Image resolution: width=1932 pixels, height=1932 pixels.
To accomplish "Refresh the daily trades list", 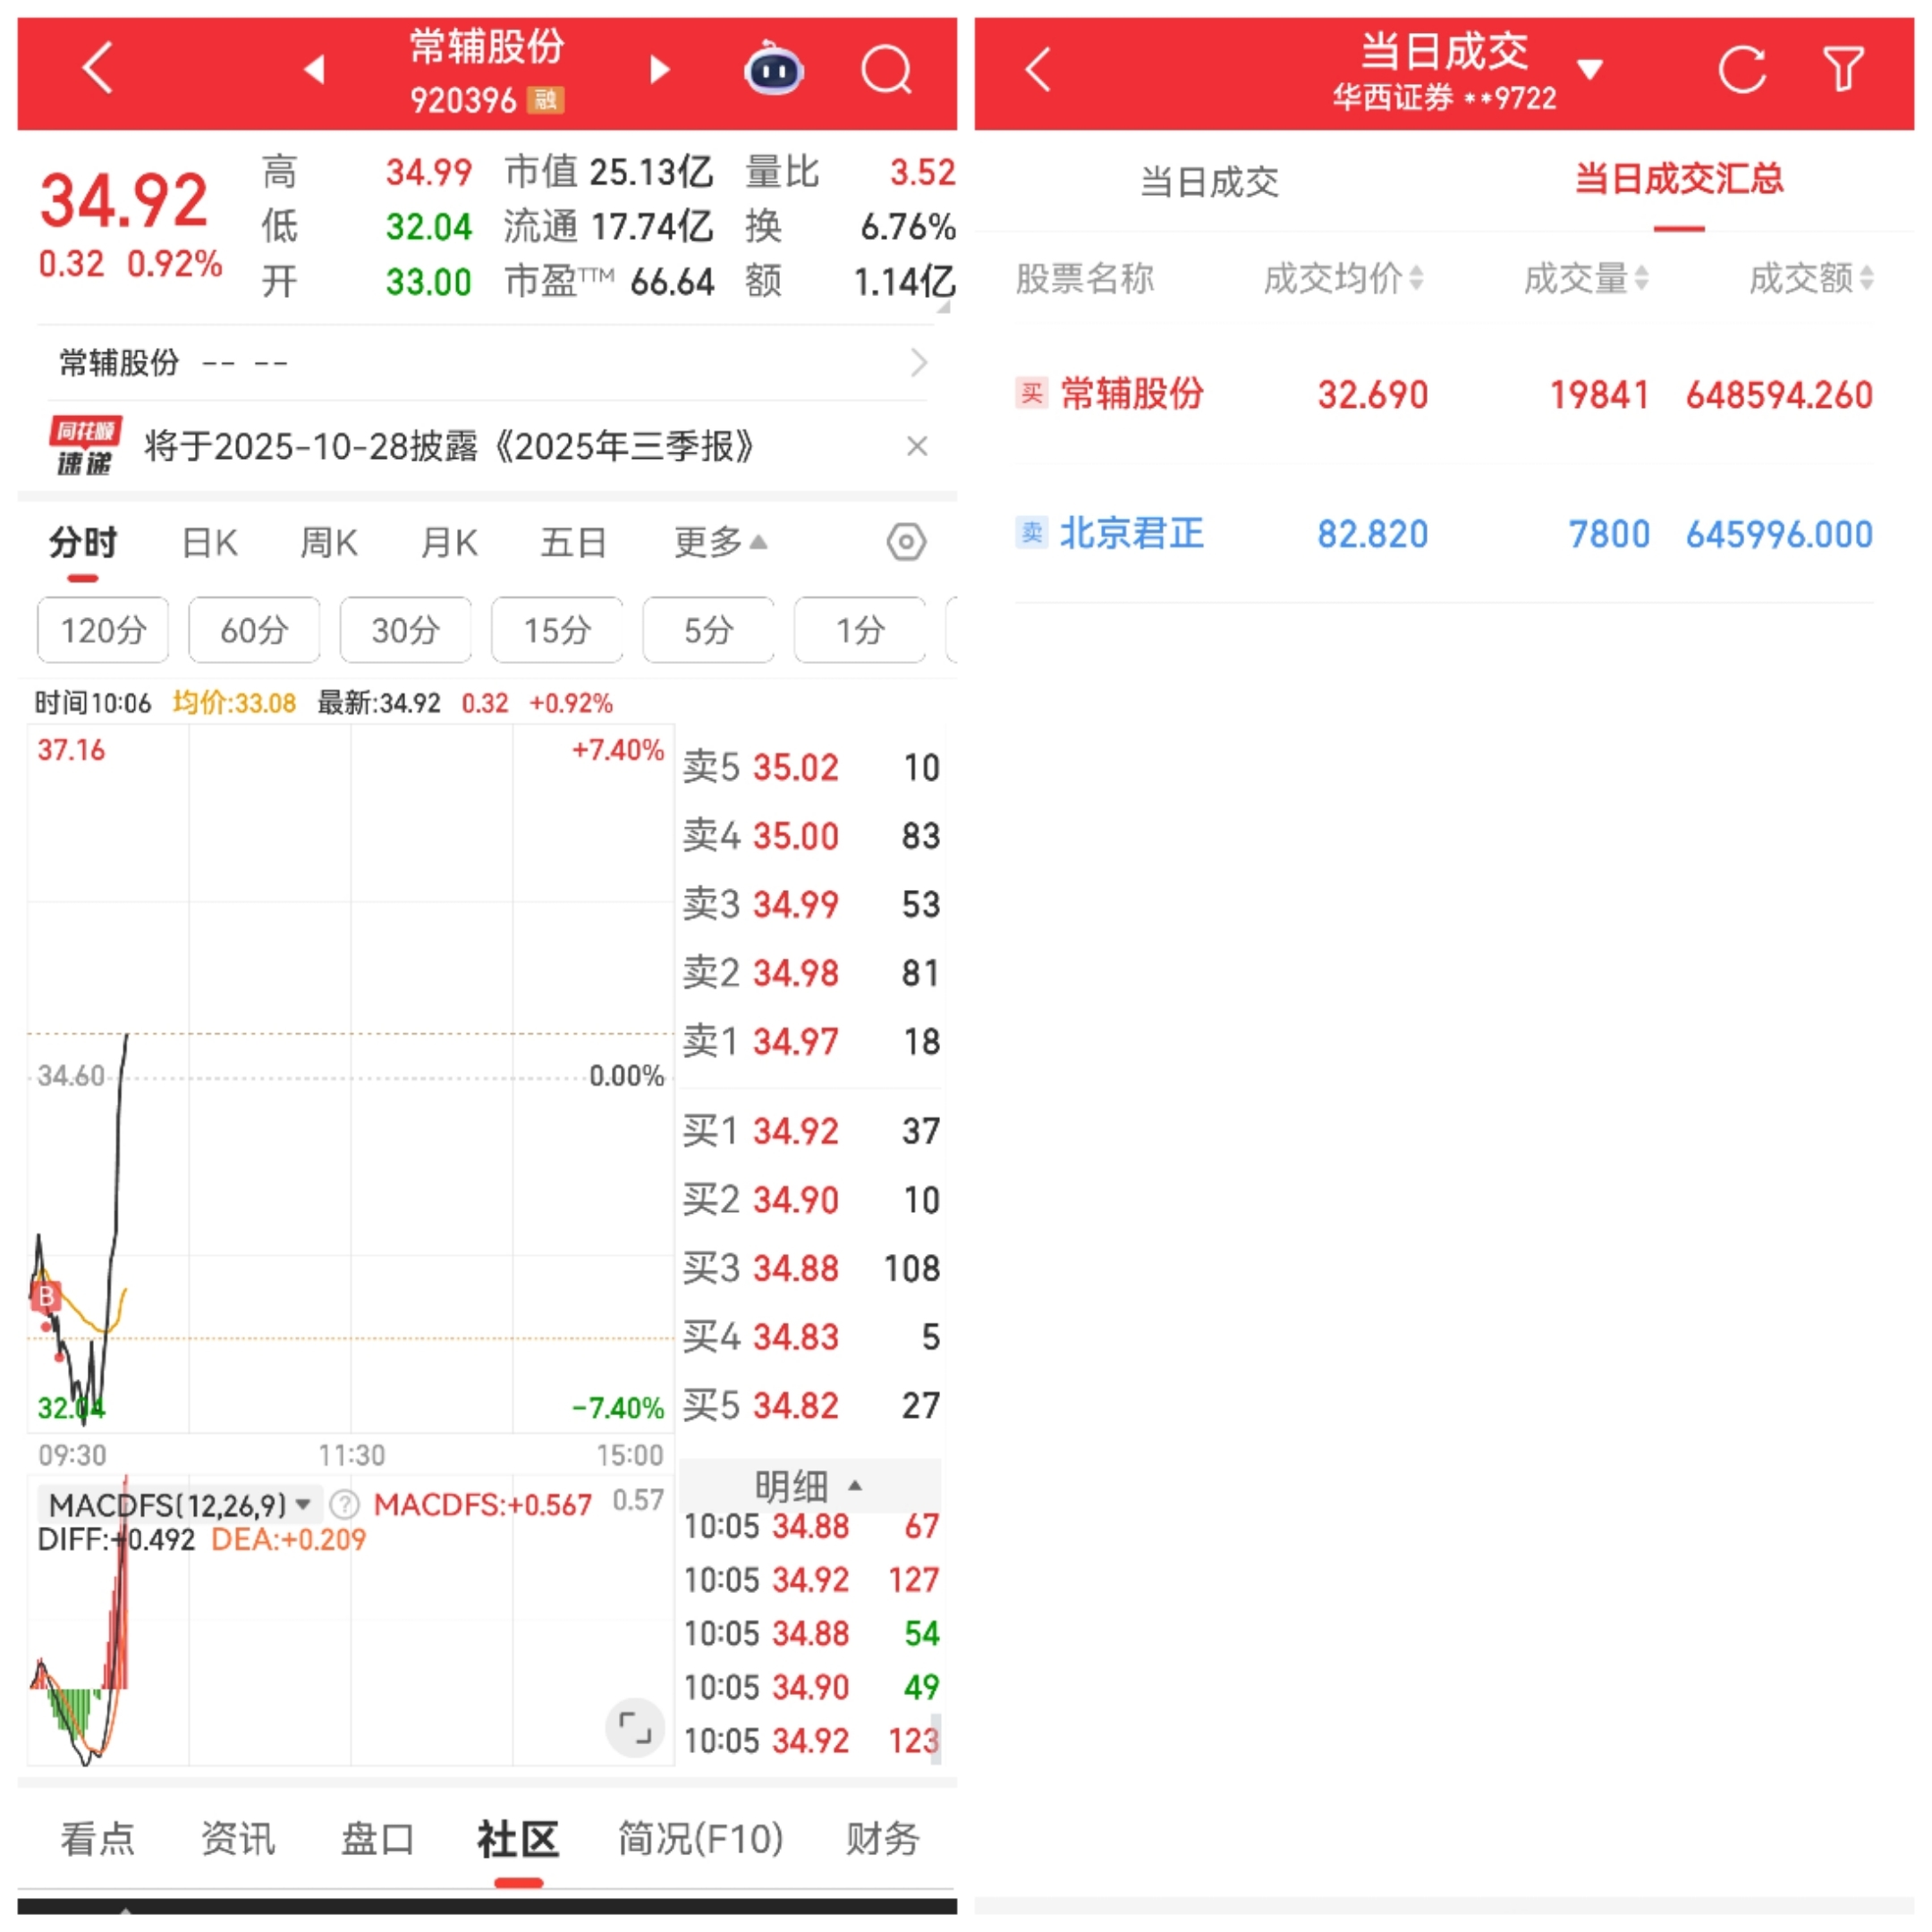I will (x=1741, y=69).
